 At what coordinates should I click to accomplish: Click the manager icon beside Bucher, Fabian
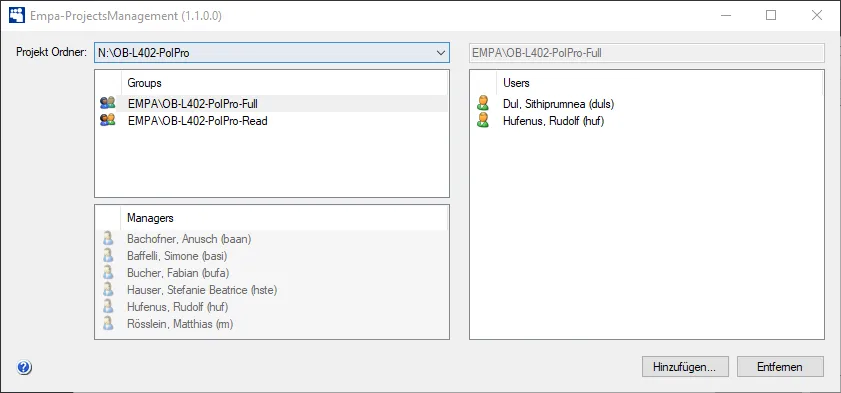pyautogui.click(x=108, y=273)
